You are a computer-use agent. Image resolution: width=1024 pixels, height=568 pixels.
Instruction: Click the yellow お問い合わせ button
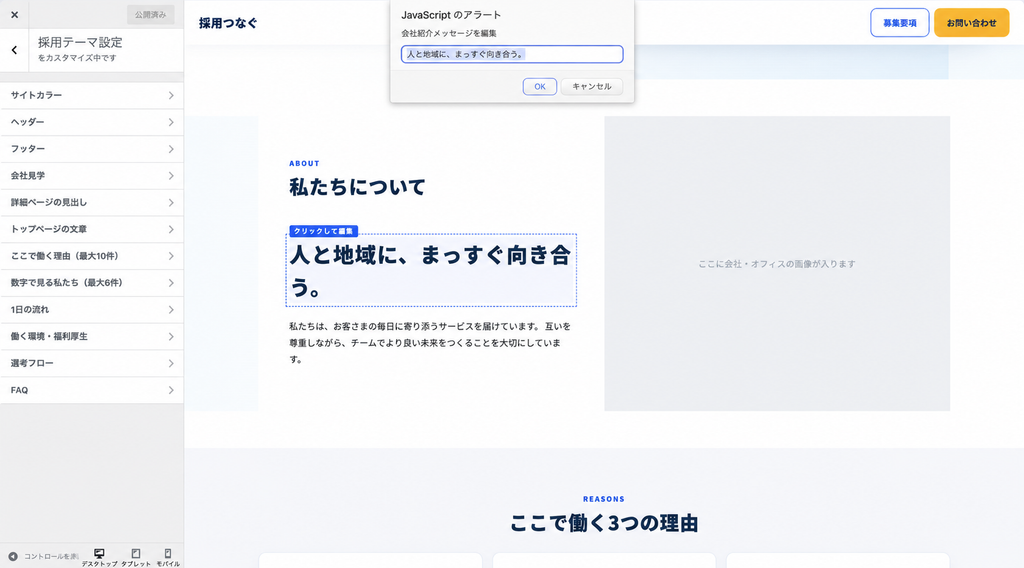971,23
